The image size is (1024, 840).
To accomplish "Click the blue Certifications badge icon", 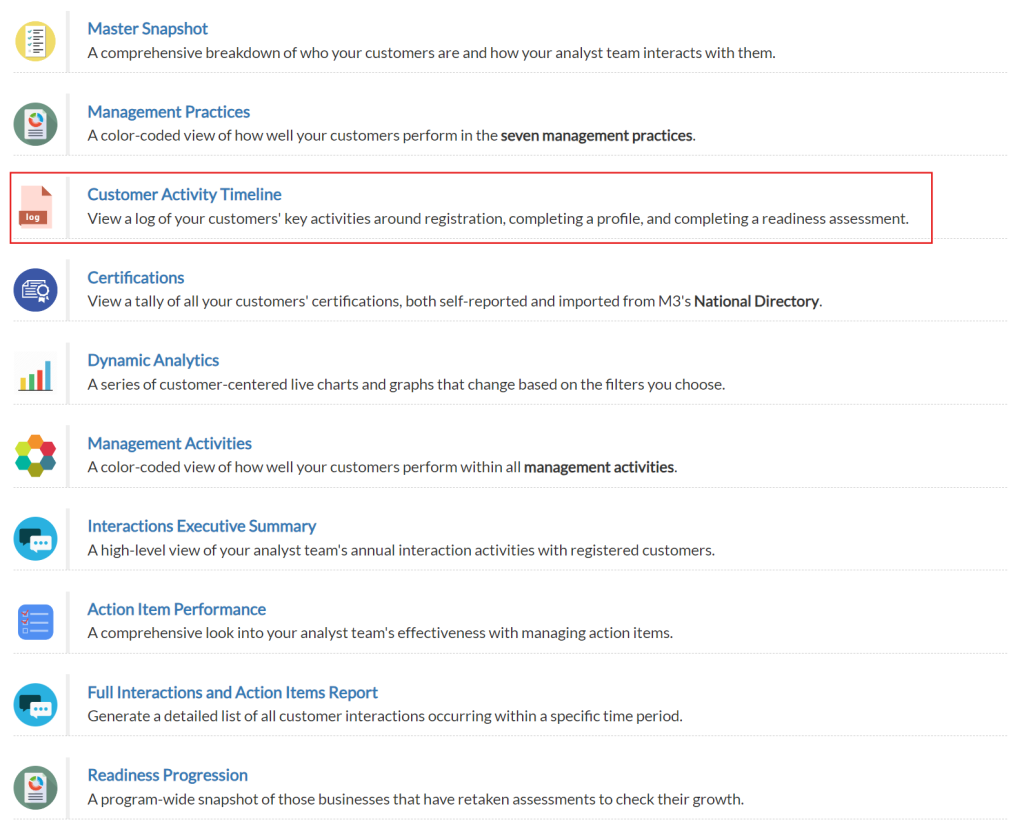I will click(36, 290).
